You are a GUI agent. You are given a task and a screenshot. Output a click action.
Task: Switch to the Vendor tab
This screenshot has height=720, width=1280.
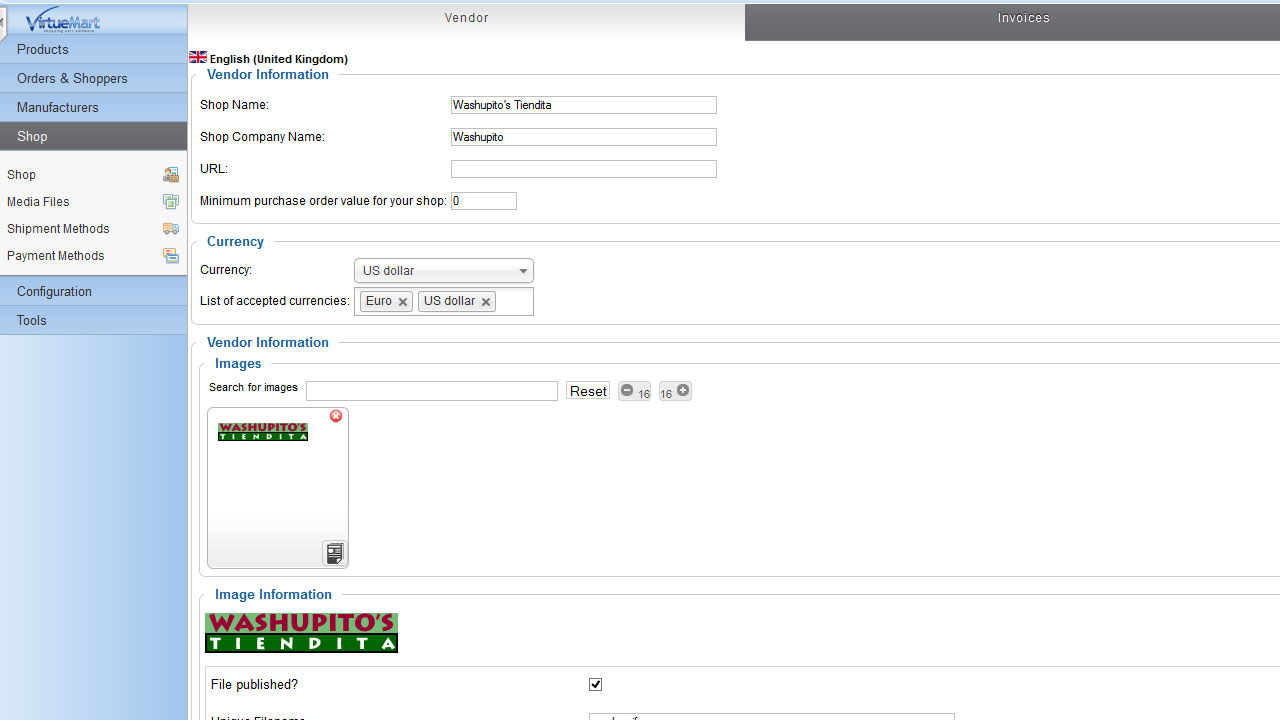[x=466, y=21]
